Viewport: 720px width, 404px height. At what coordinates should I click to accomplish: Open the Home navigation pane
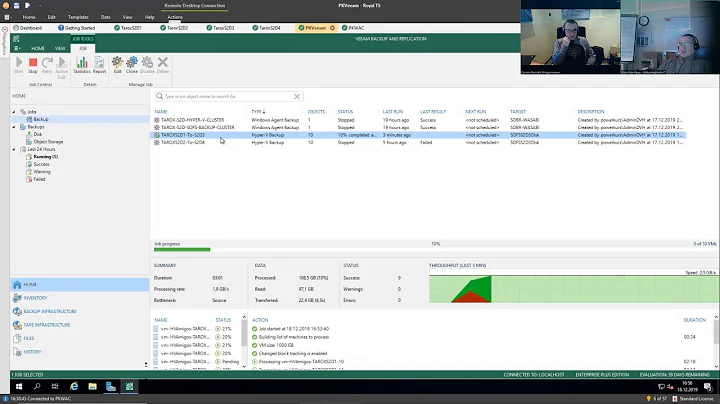[x=80, y=285]
